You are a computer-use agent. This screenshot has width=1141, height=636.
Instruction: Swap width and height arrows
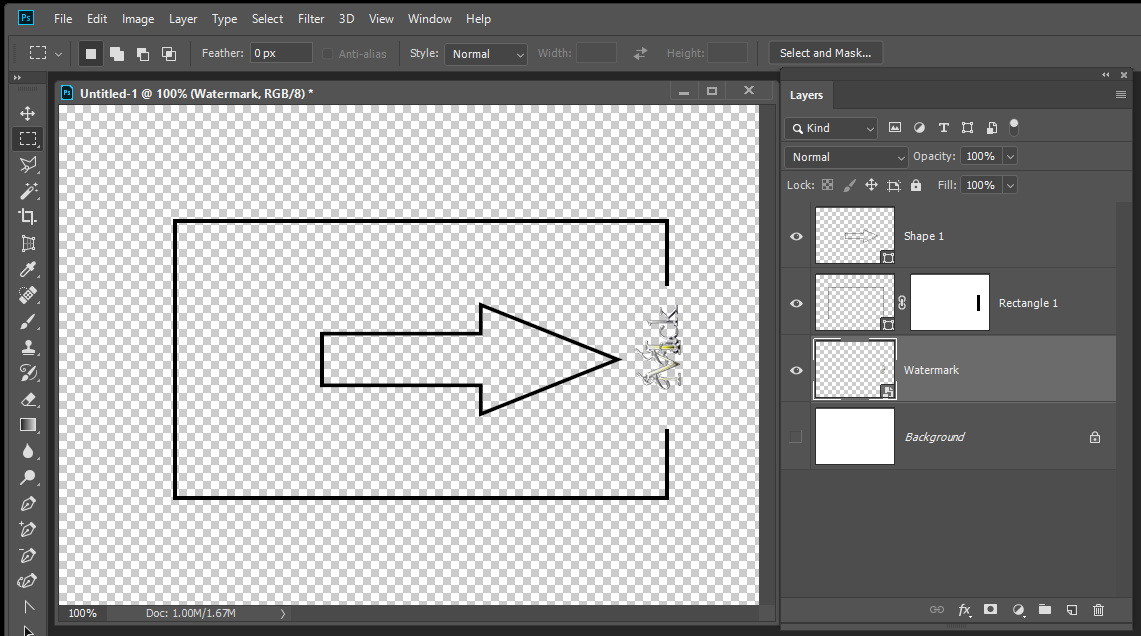click(640, 53)
